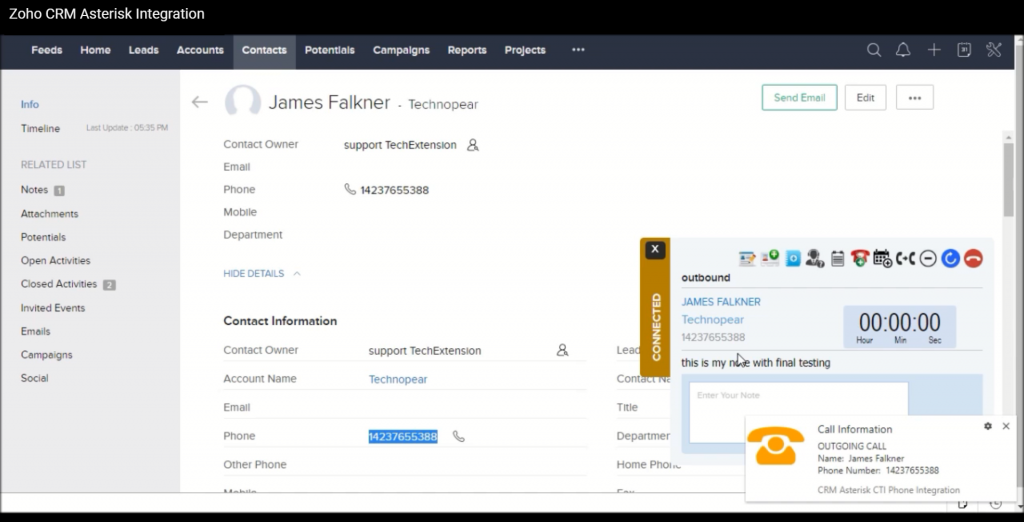The height and width of the screenshot is (522, 1024).
Task: Click the 00:00:00 call timer display
Action: point(899,327)
